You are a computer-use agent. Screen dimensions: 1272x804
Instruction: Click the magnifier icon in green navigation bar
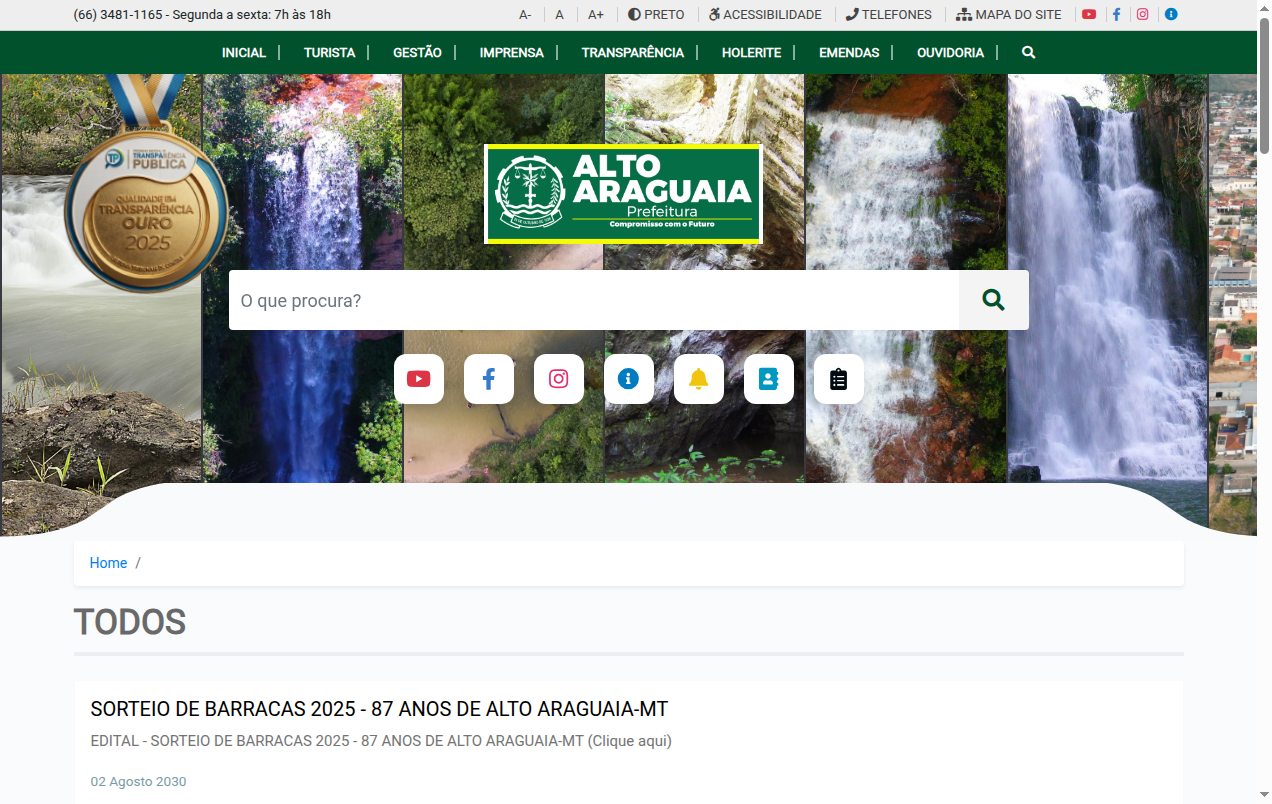point(1029,52)
